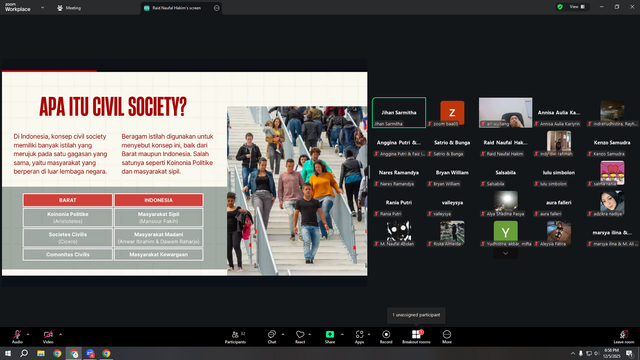Click Satrio & Bunga participant tile
This screenshot has height=360, width=640.
click(x=452, y=143)
